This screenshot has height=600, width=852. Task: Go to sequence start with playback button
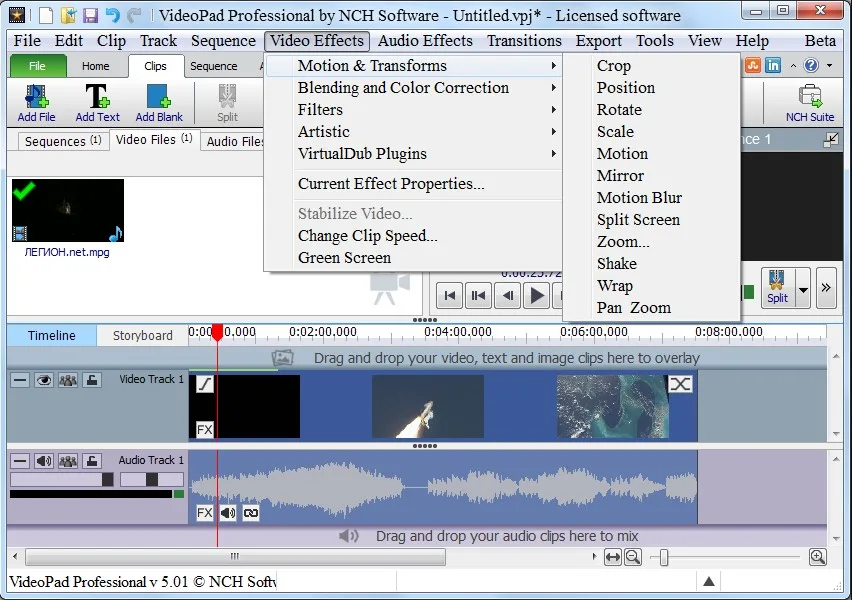tap(449, 296)
